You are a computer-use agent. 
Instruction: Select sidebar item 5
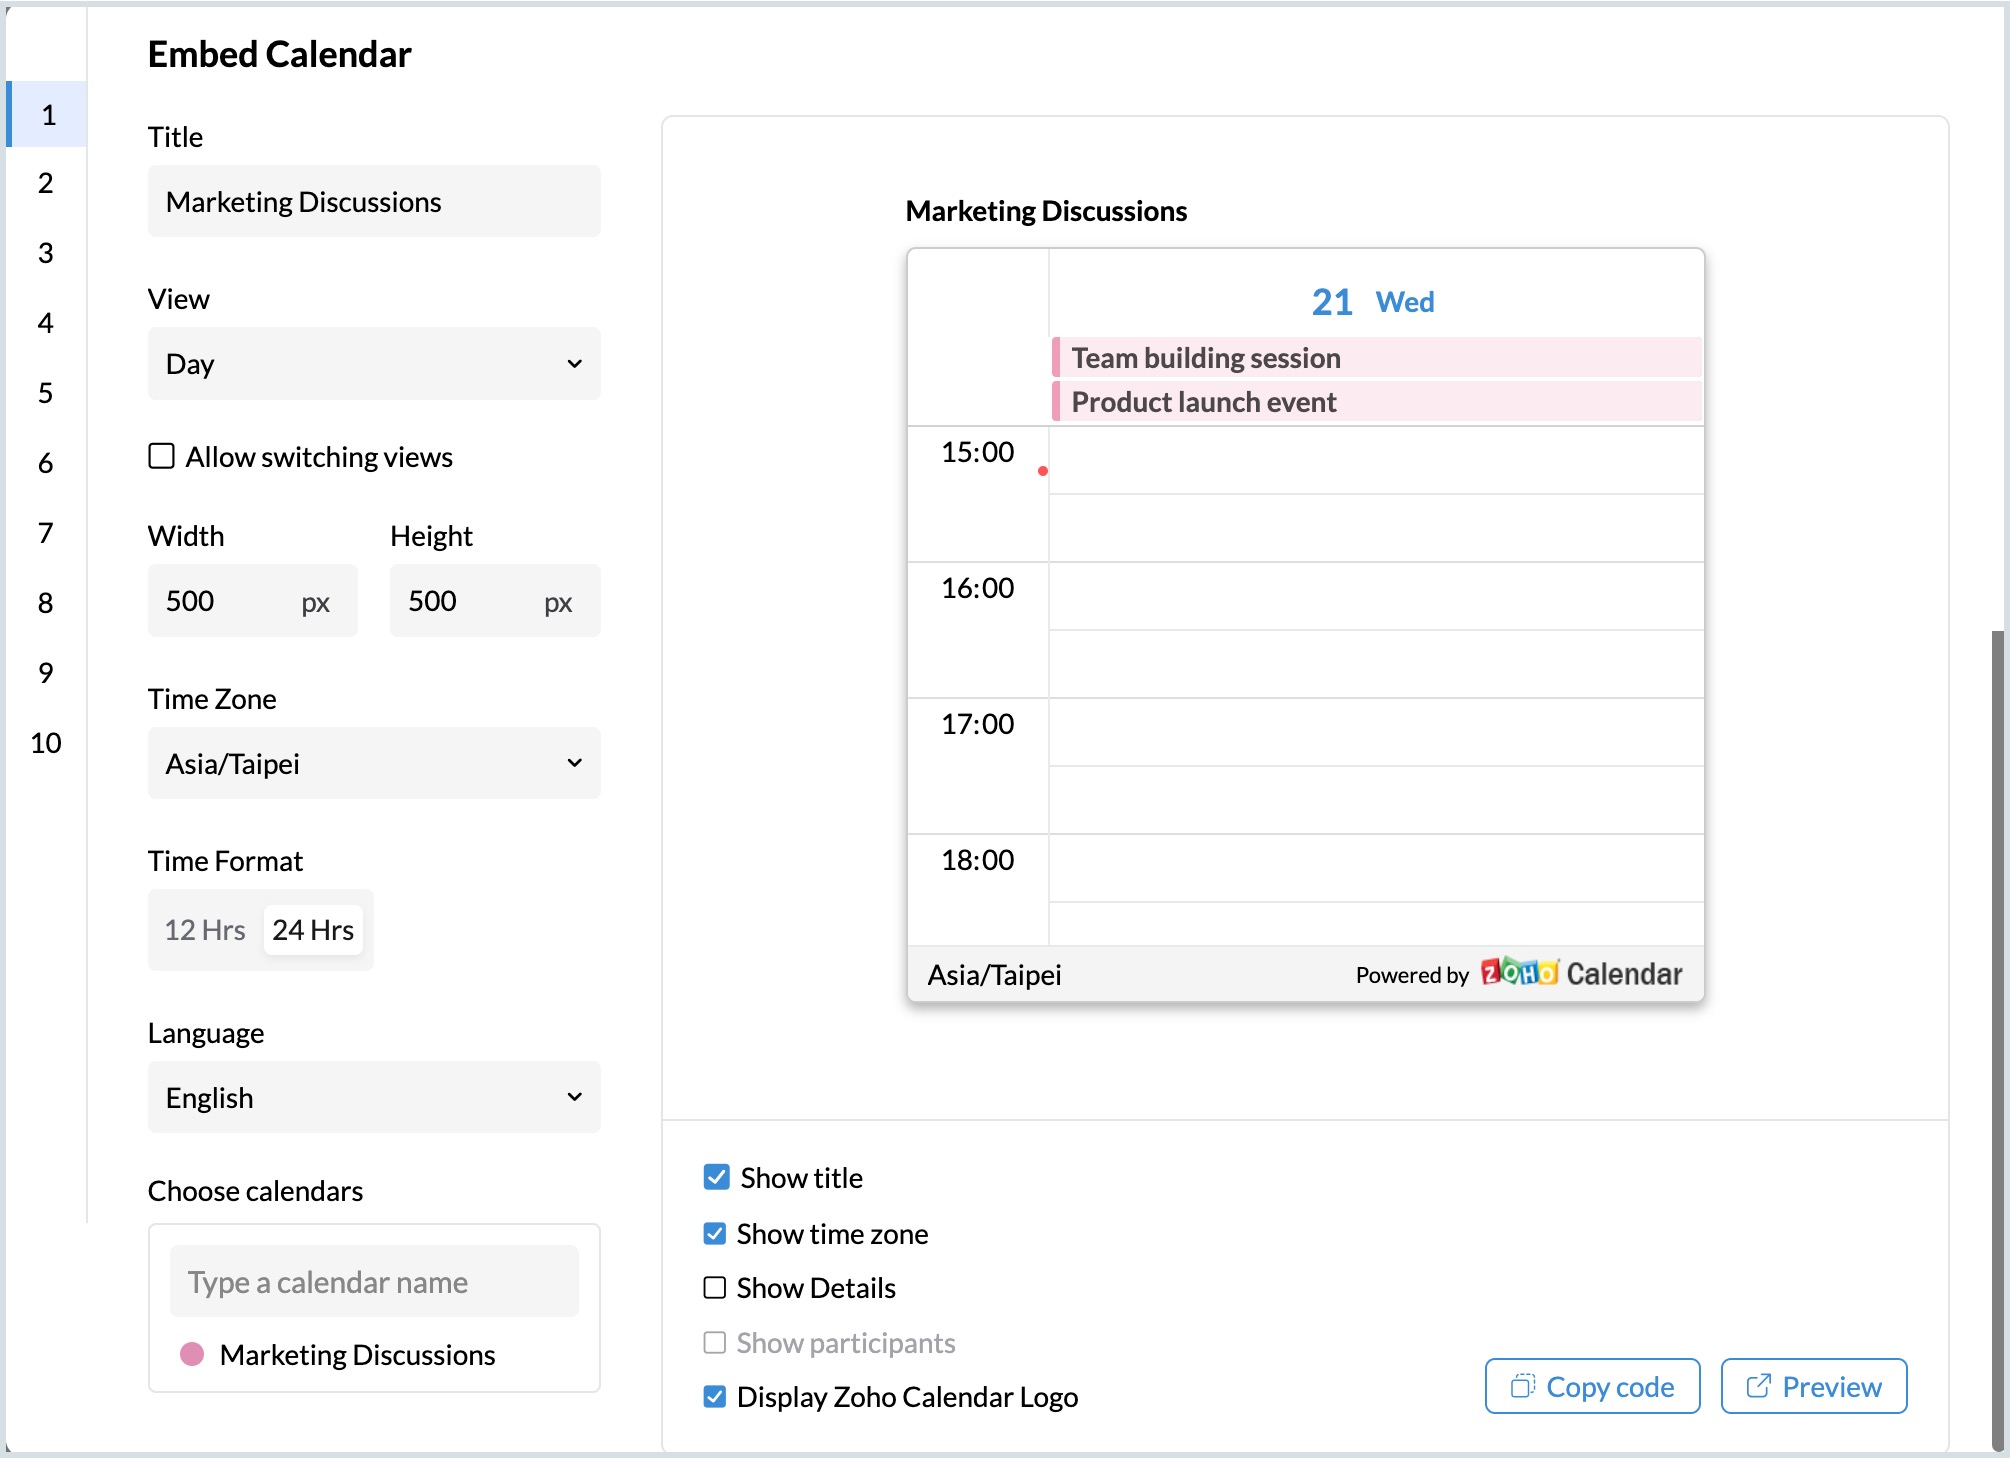[x=47, y=393]
